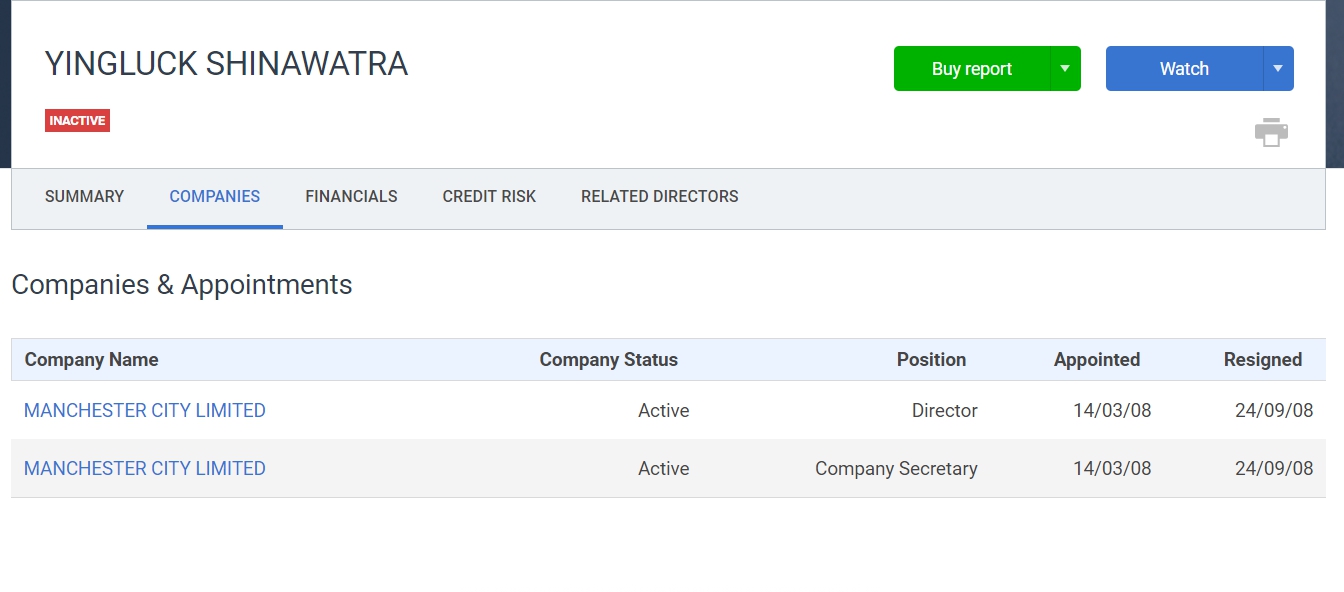Select the Companies tab
The height and width of the screenshot is (592, 1344).
(x=215, y=197)
